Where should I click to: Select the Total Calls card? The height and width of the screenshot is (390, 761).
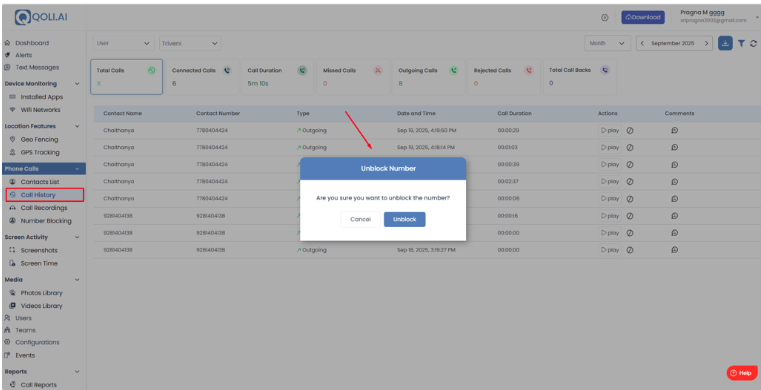[x=126, y=77]
